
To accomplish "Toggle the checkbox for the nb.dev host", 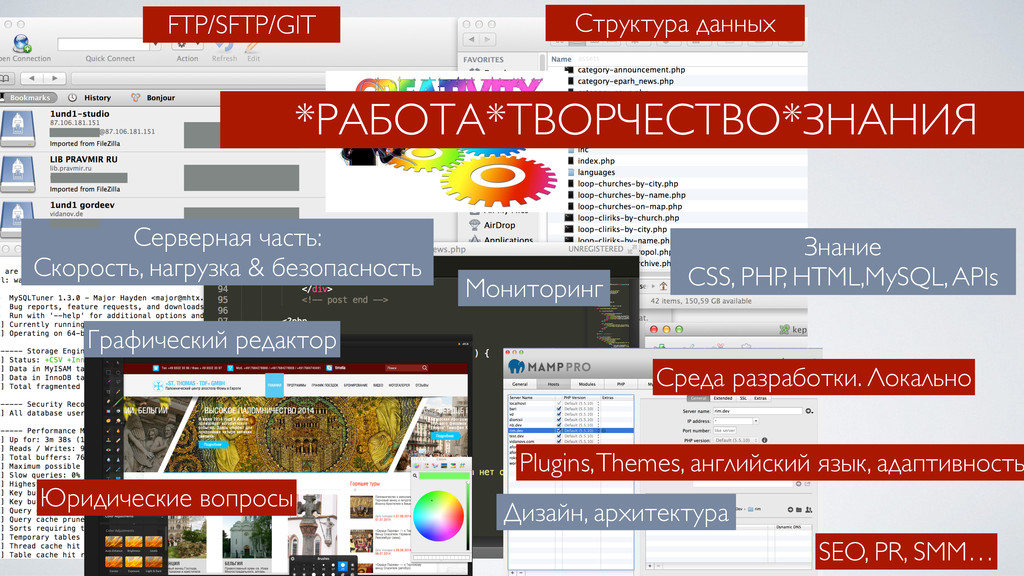I will tap(558, 425).
